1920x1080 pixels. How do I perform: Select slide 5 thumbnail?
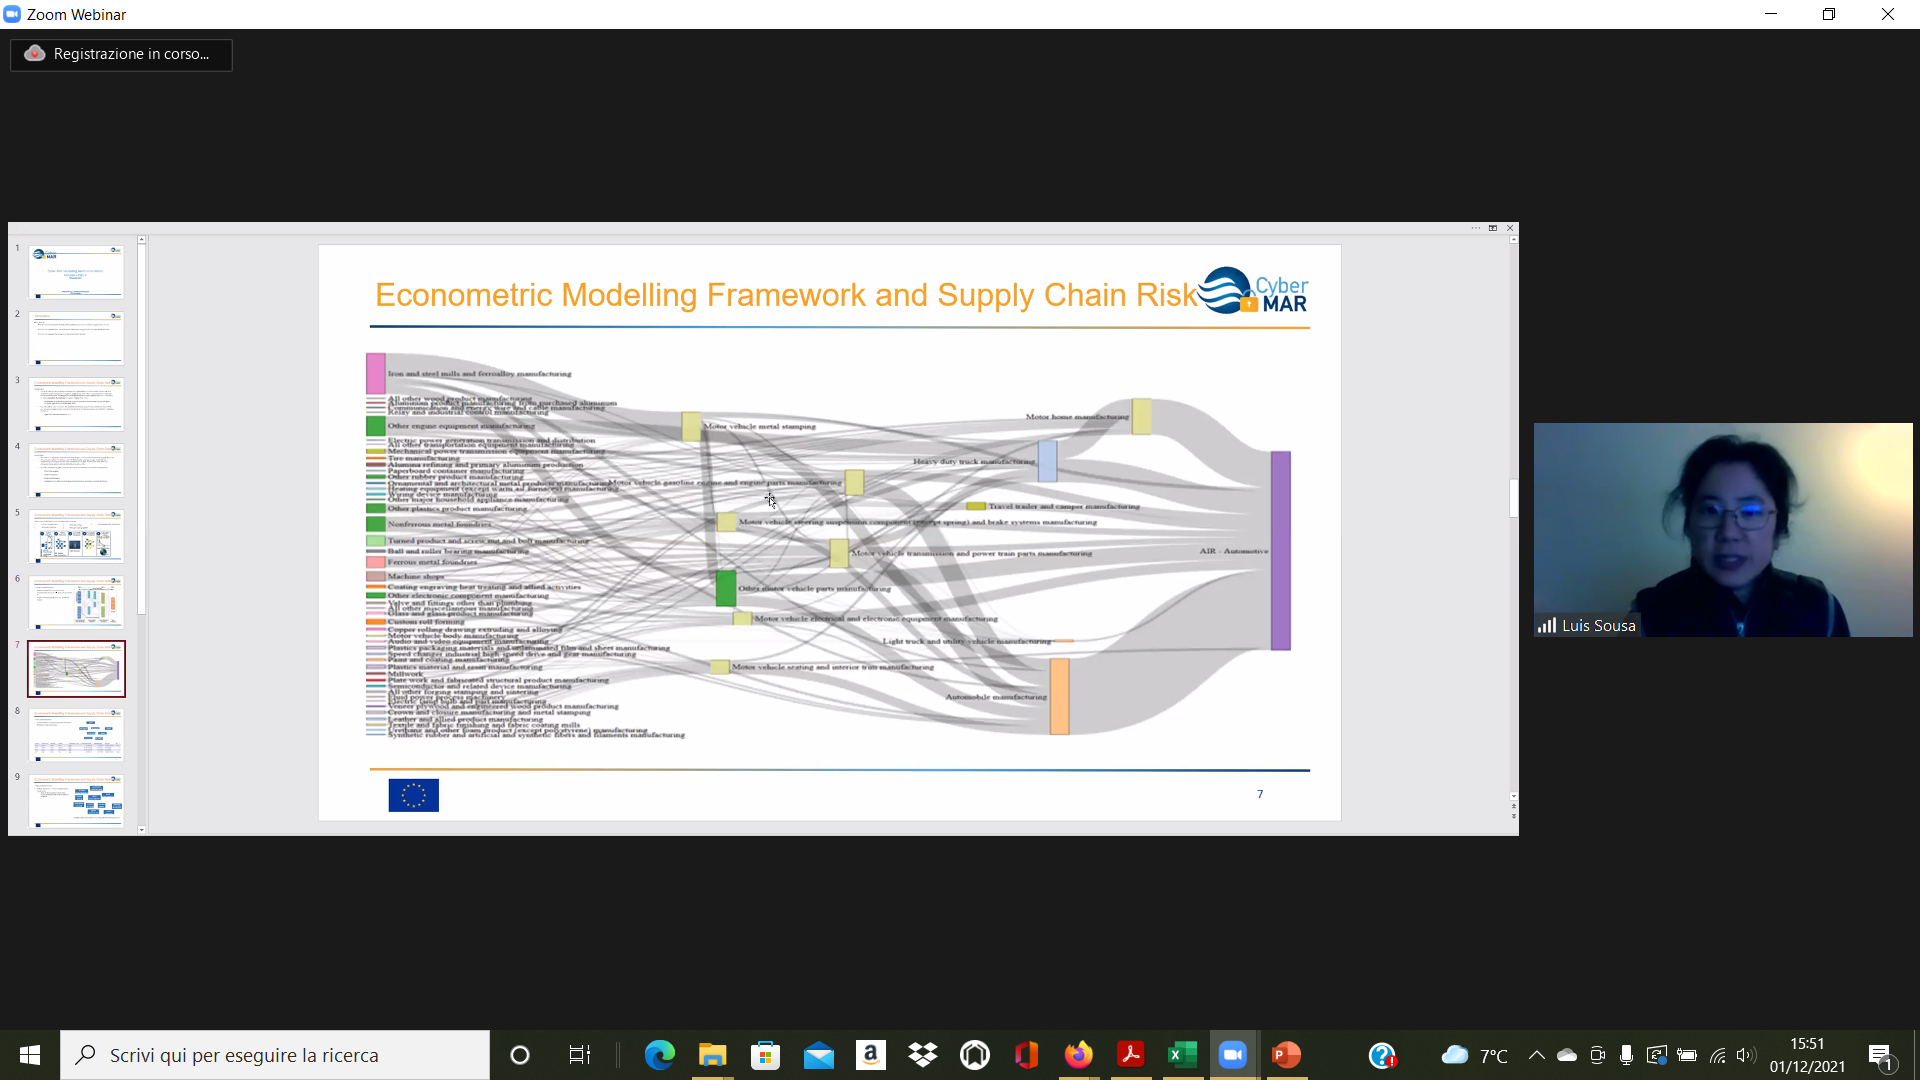click(x=76, y=536)
